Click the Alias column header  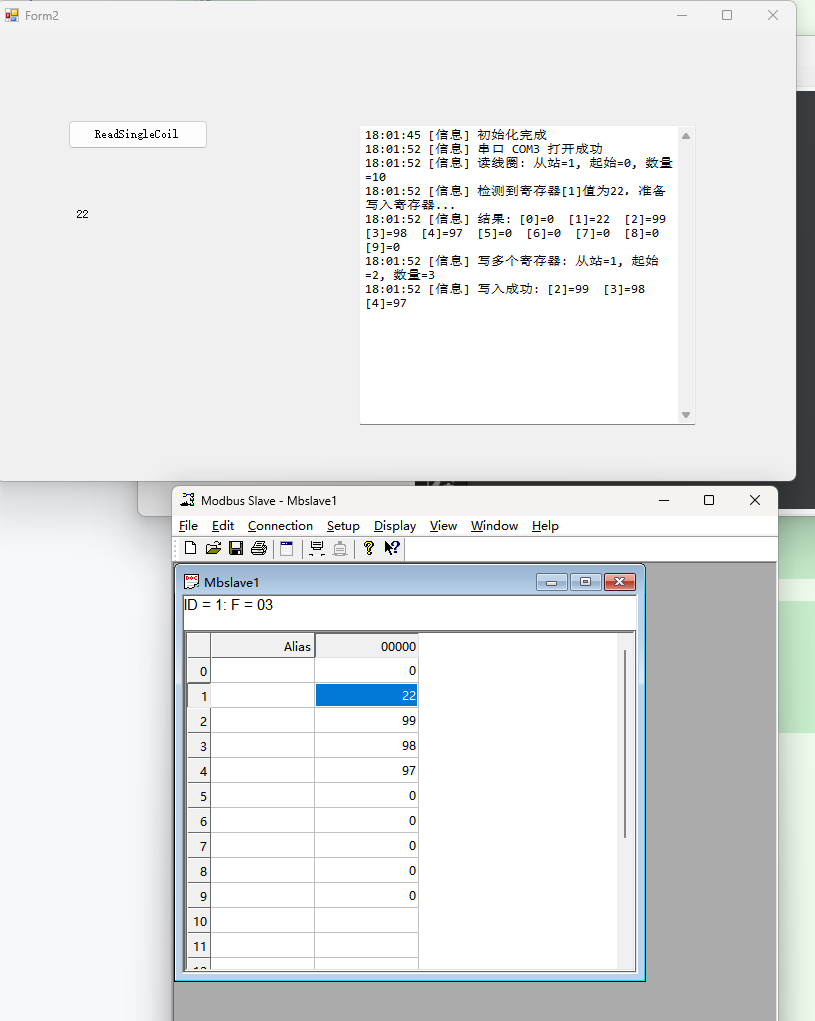tap(262, 646)
